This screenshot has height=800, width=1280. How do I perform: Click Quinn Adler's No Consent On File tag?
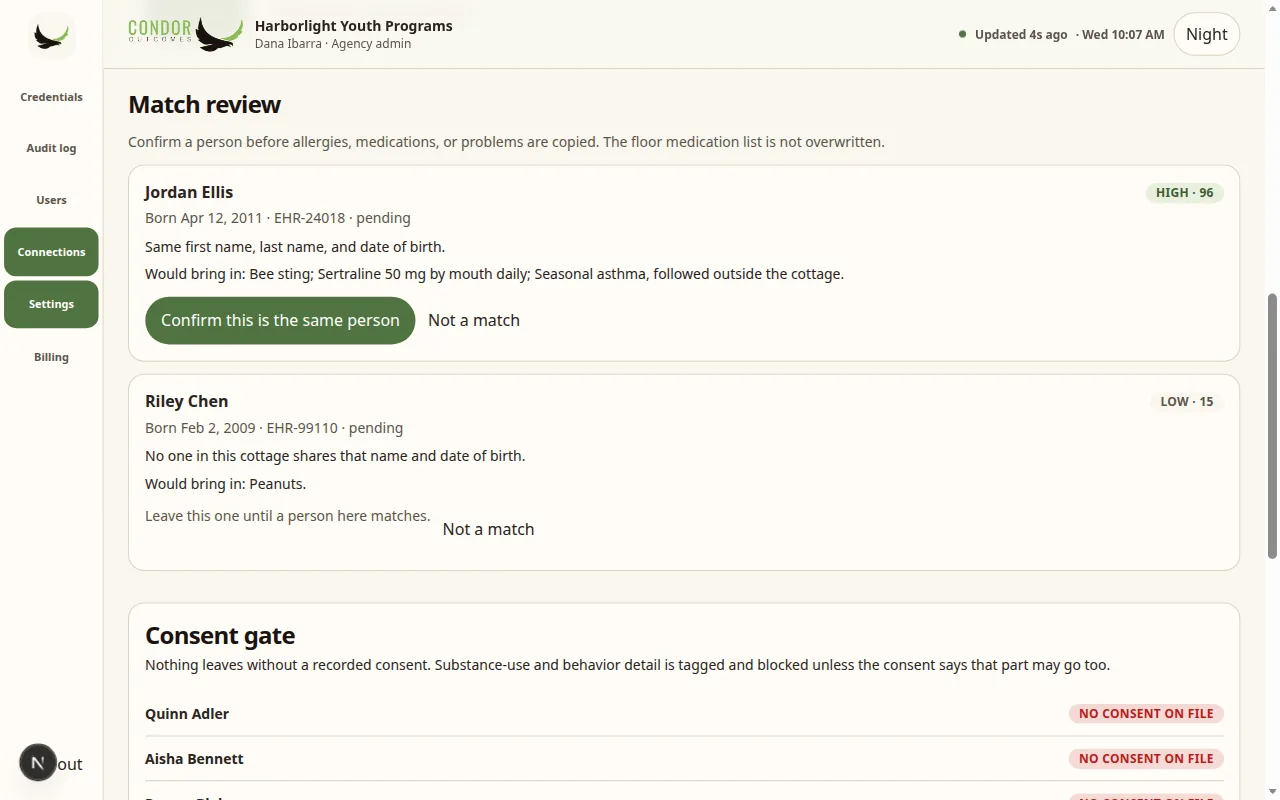[1146, 713]
